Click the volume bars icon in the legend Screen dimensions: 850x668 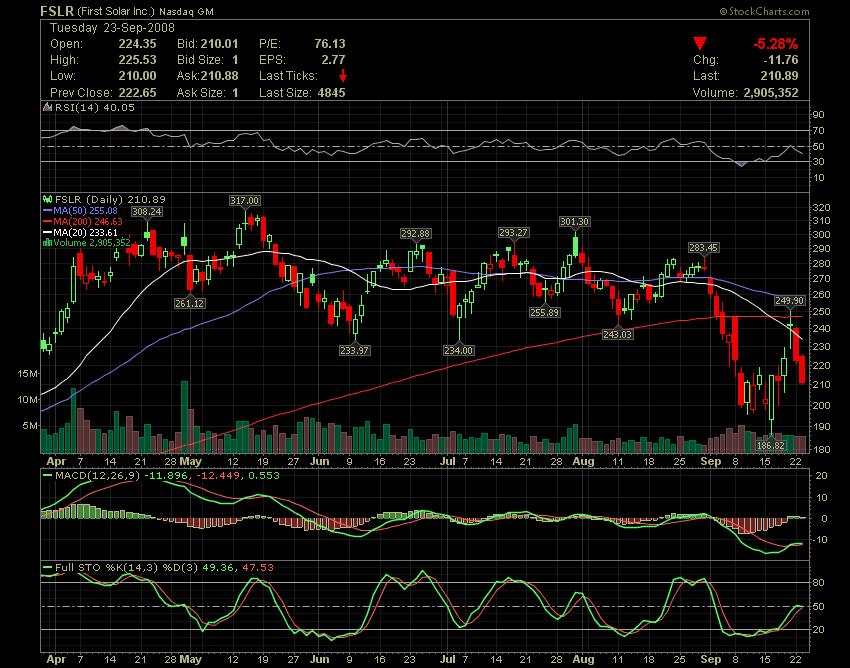[x=48, y=242]
